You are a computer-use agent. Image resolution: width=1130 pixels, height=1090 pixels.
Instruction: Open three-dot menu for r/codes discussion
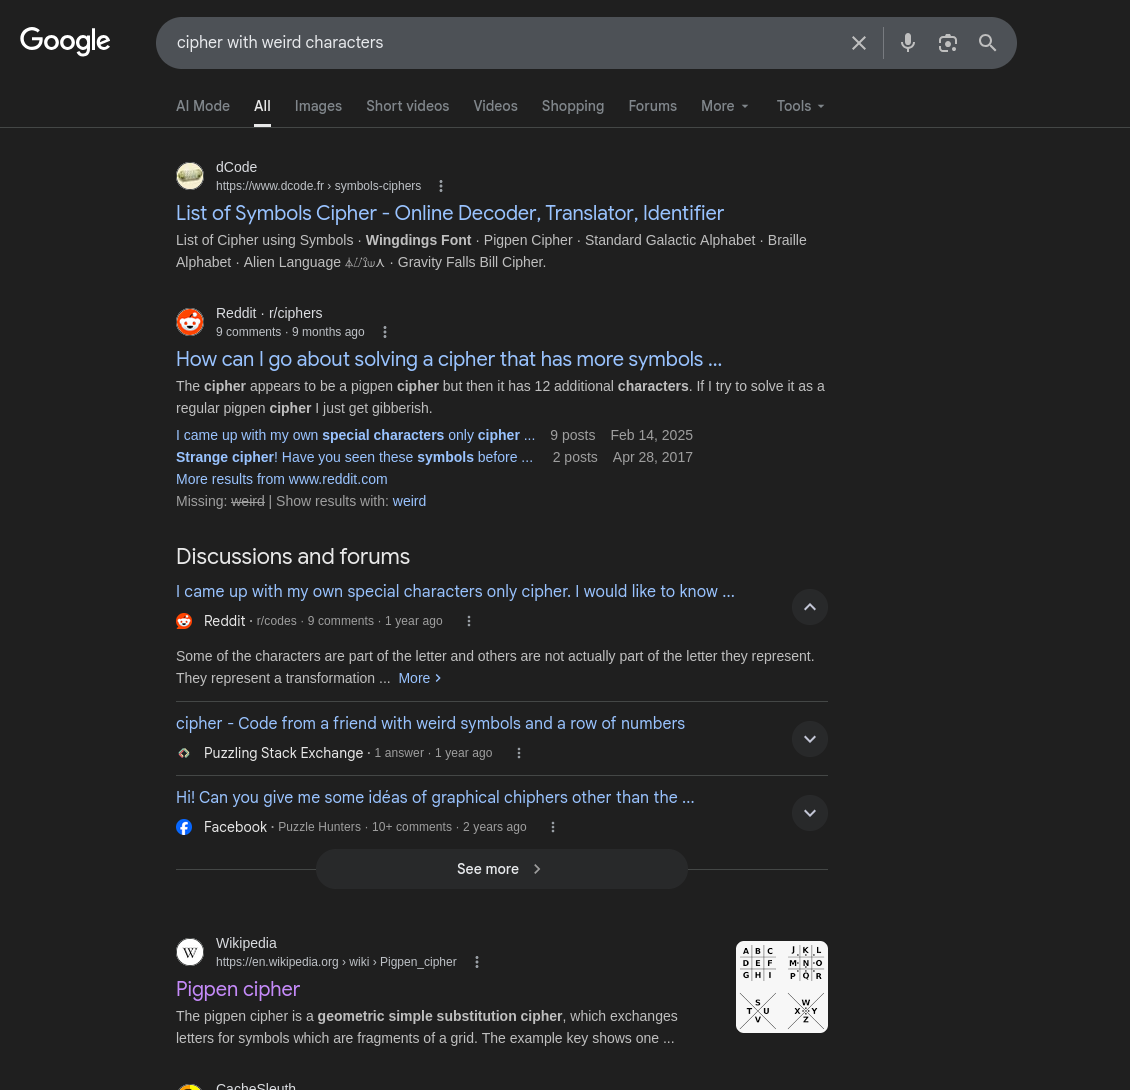468,621
